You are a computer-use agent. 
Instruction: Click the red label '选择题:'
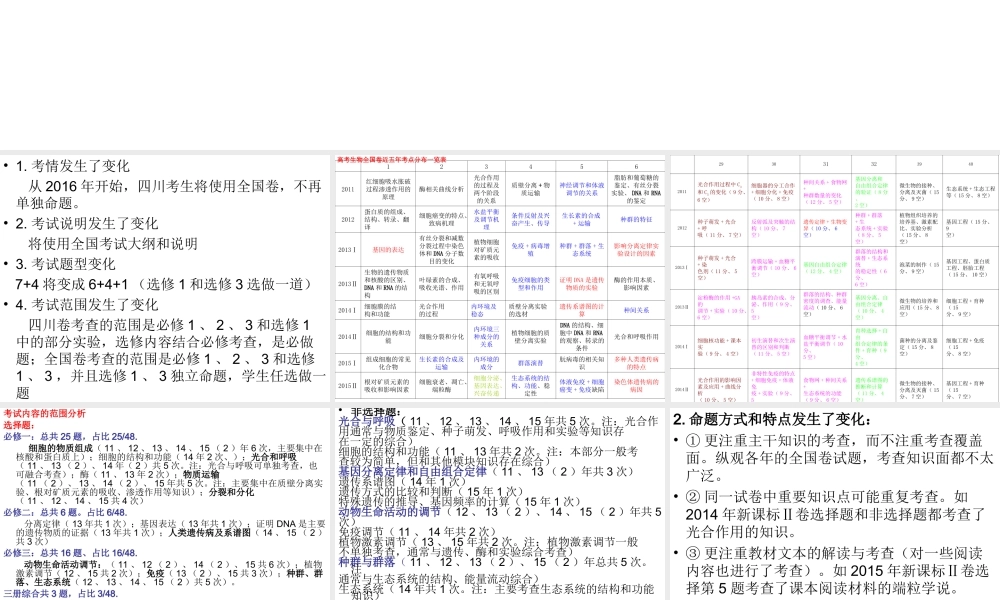[20, 425]
